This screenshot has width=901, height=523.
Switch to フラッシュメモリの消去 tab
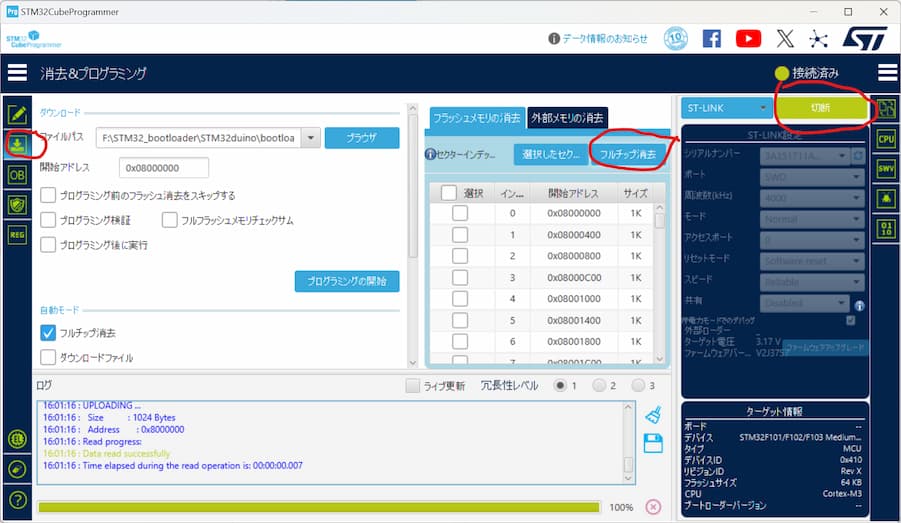[x=476, y=118]
